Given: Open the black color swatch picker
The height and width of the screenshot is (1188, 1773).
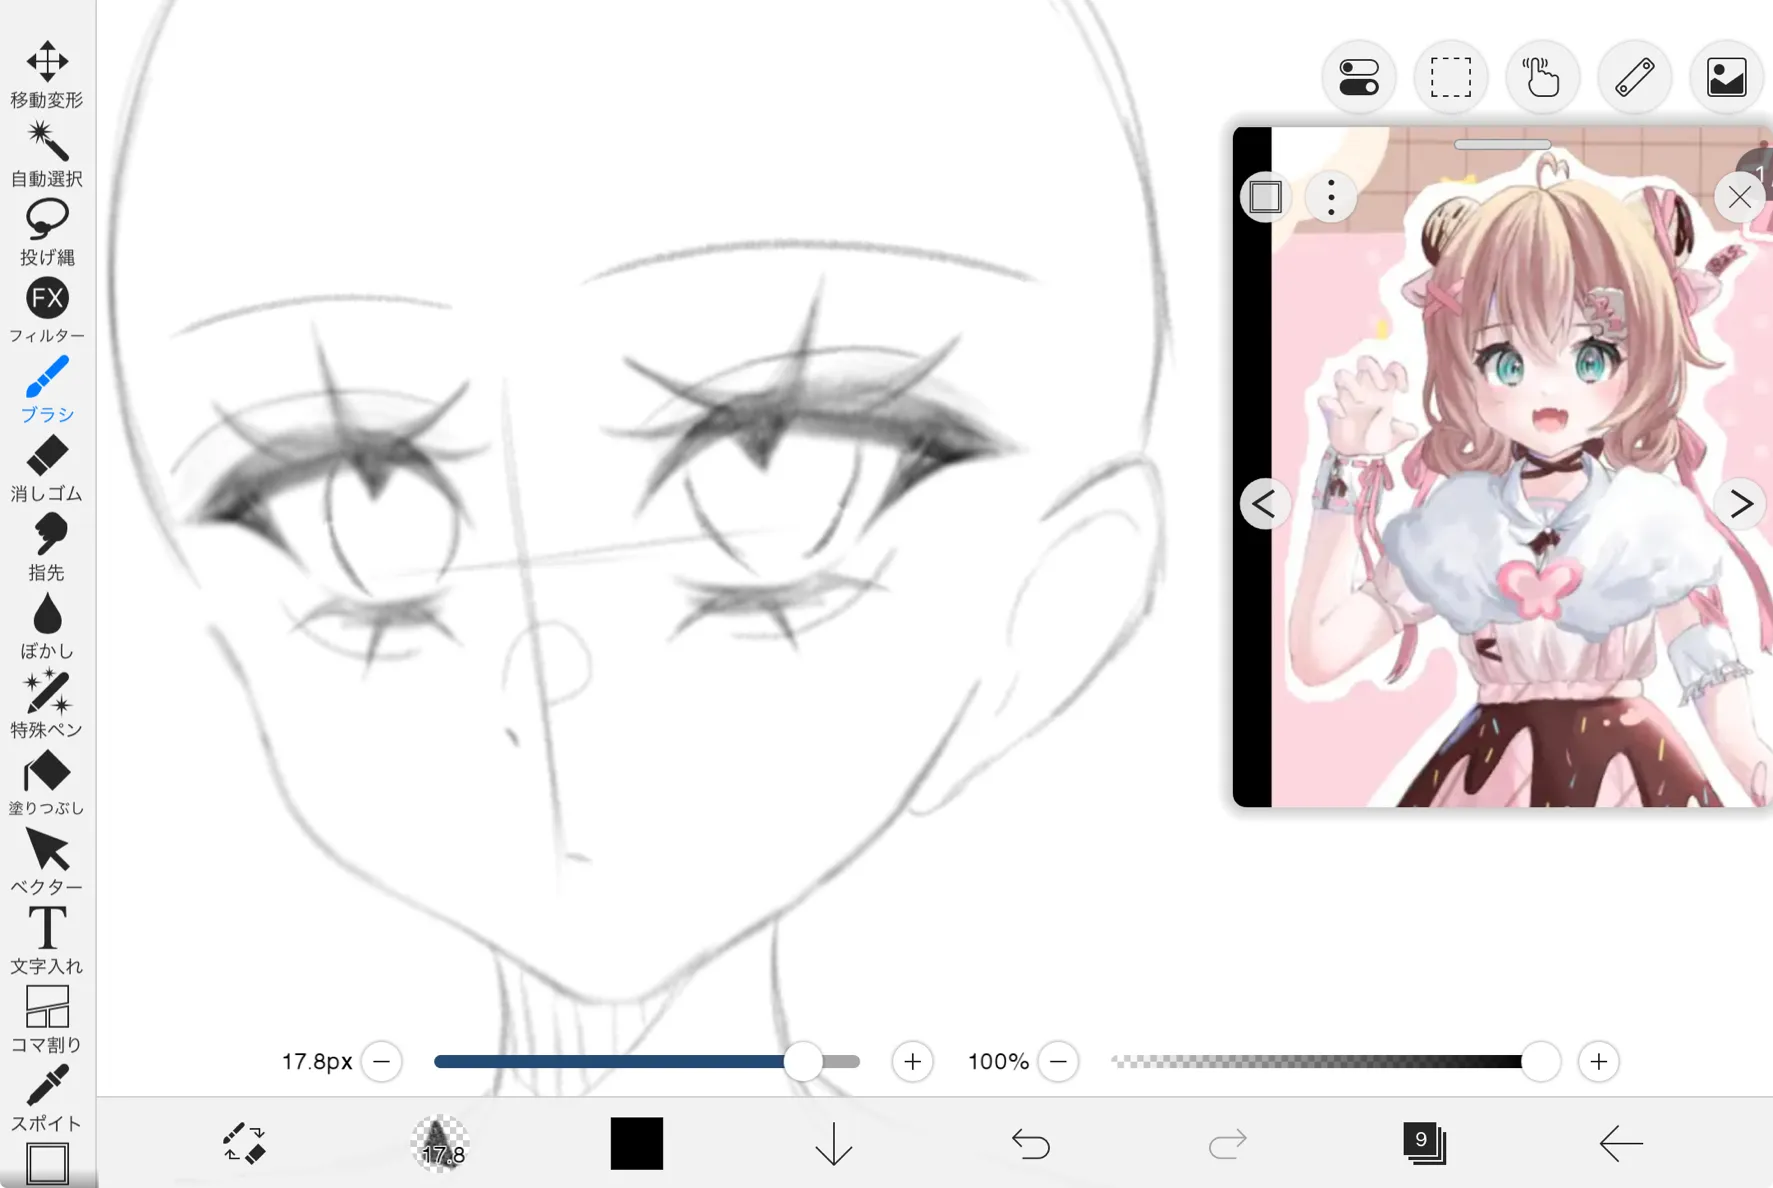Looking at the screenshot, I should [637, 1143].
